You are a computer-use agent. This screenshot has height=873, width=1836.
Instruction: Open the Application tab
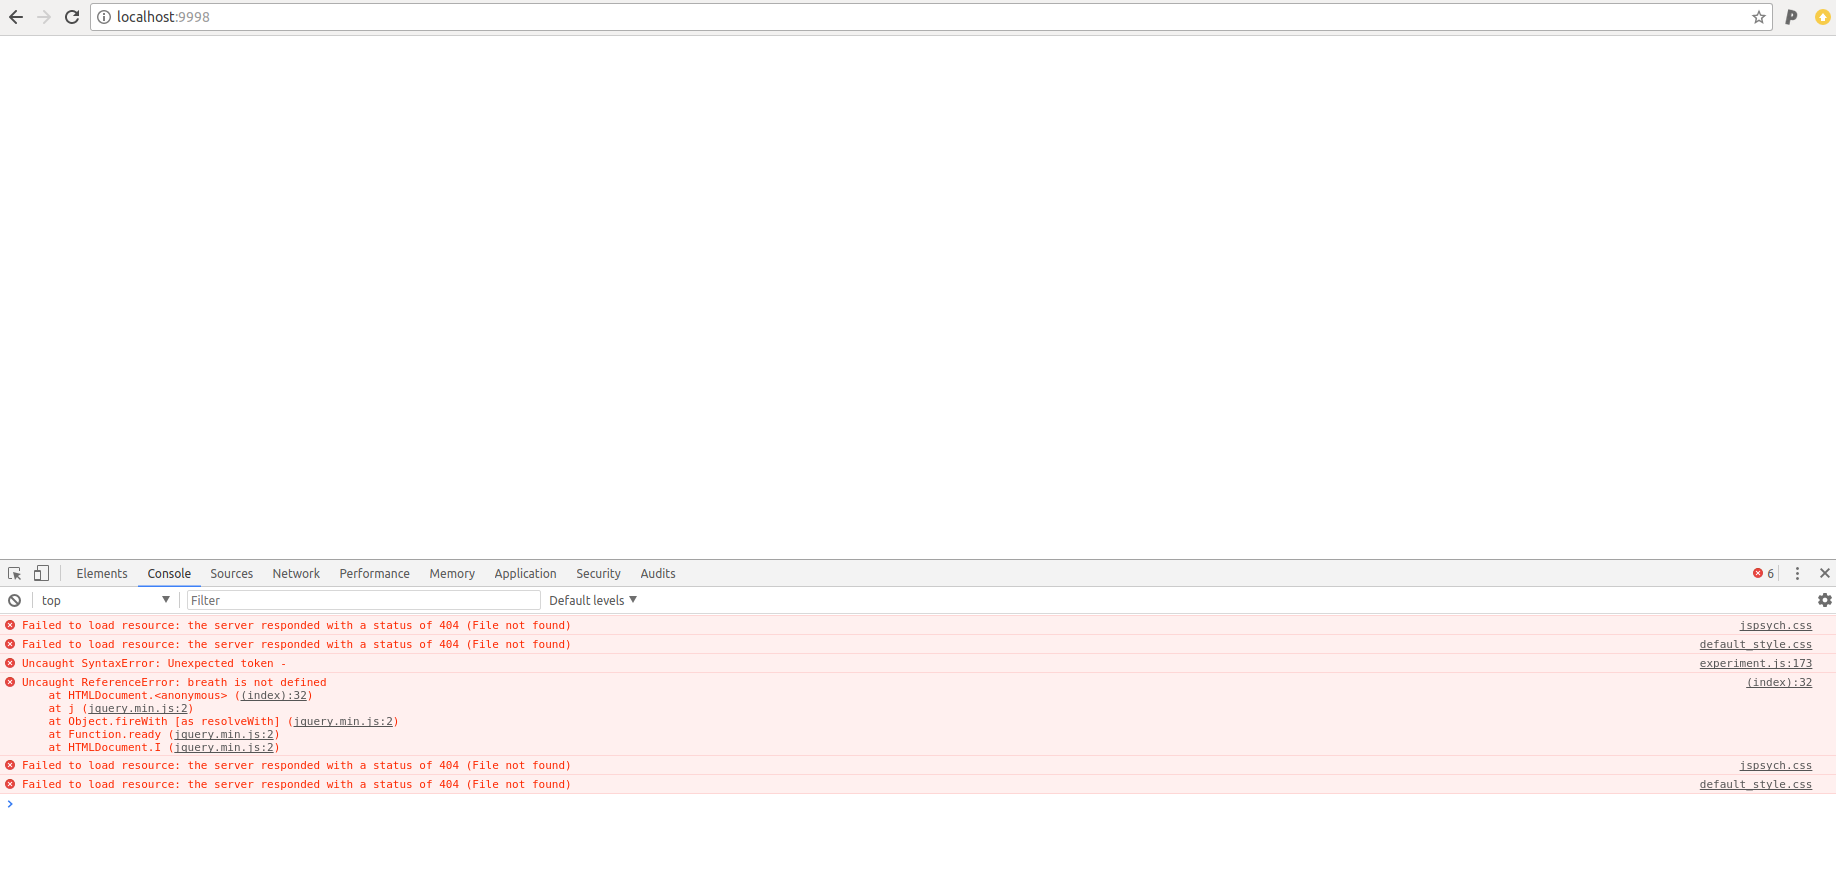525,573
